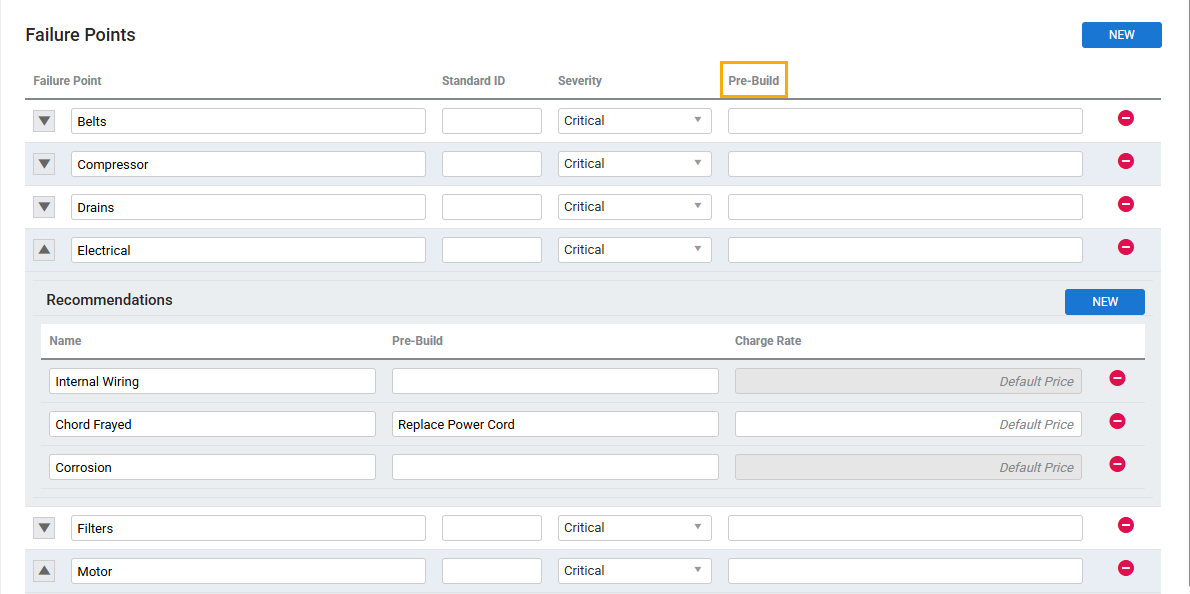Click the red remove icon for Drains
Image resolution: width=1190 pixels, height=594 pixels.
click(x=1125, y=204)
